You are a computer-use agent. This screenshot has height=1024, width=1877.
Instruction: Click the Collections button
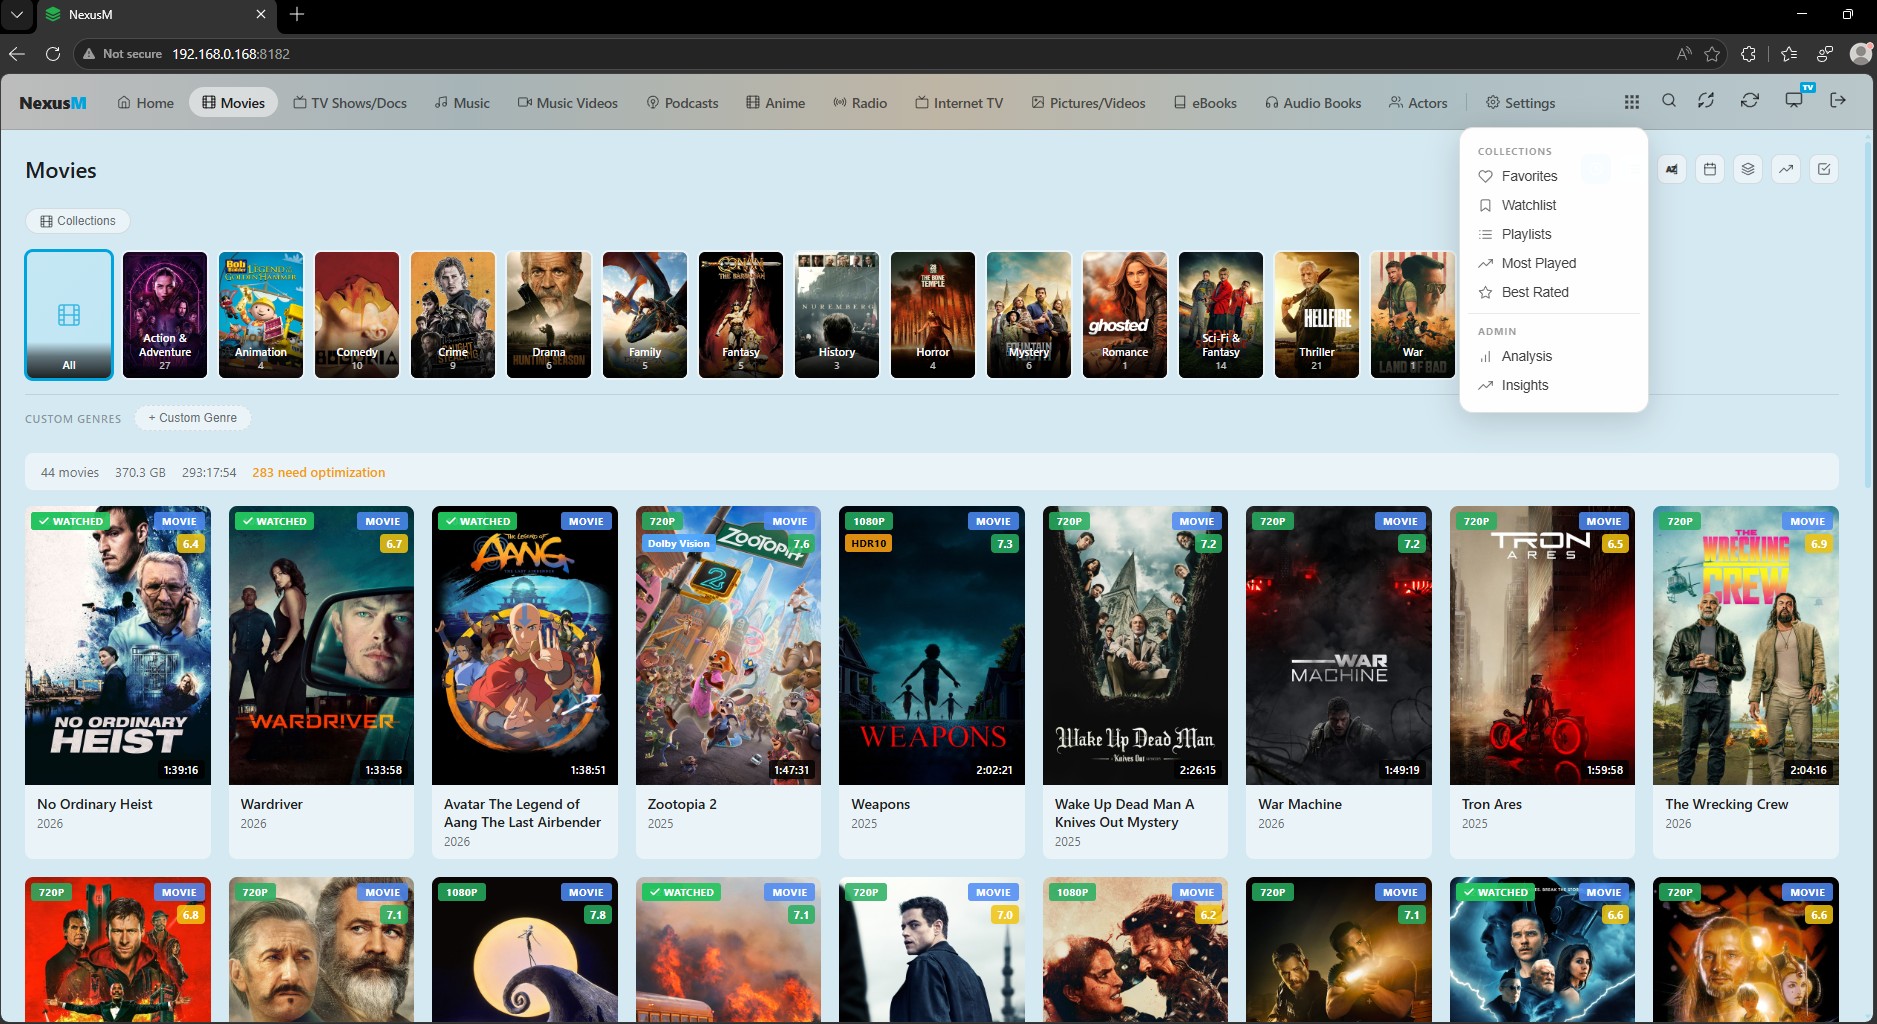pyautogui.click(x=77, y=221)
